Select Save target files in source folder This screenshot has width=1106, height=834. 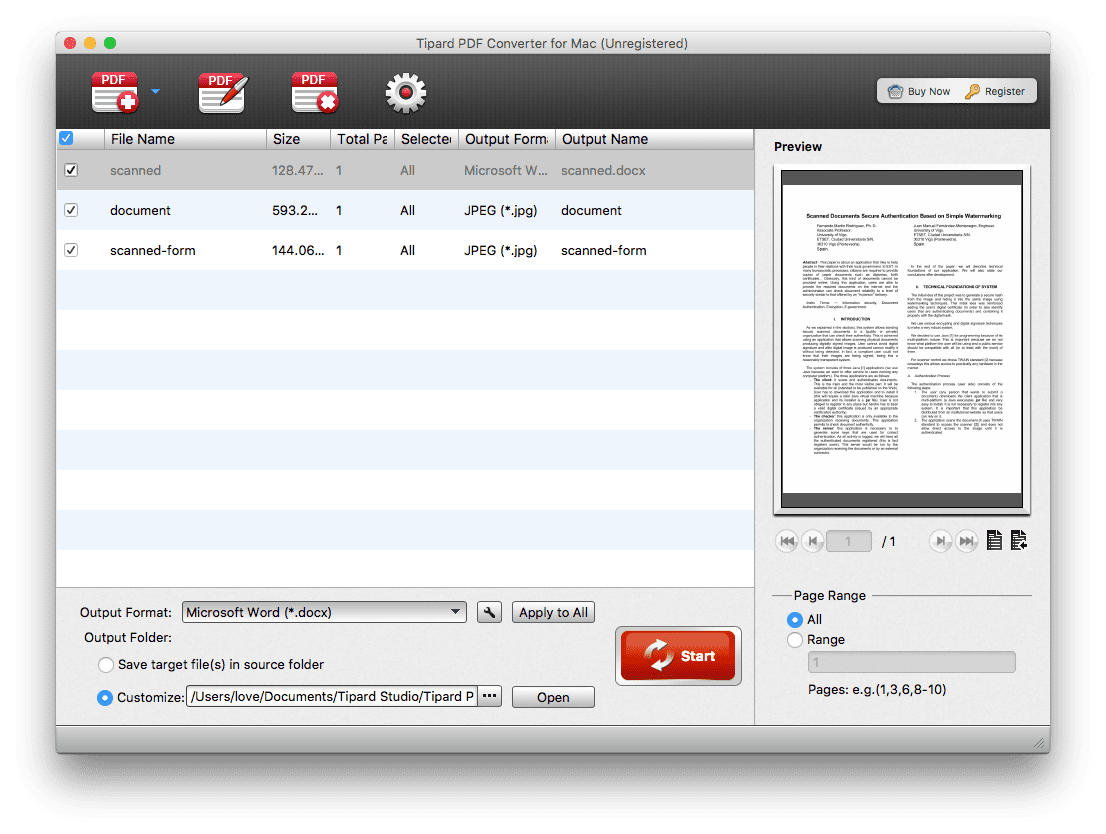pyautogui.click(x=105, y=664)
